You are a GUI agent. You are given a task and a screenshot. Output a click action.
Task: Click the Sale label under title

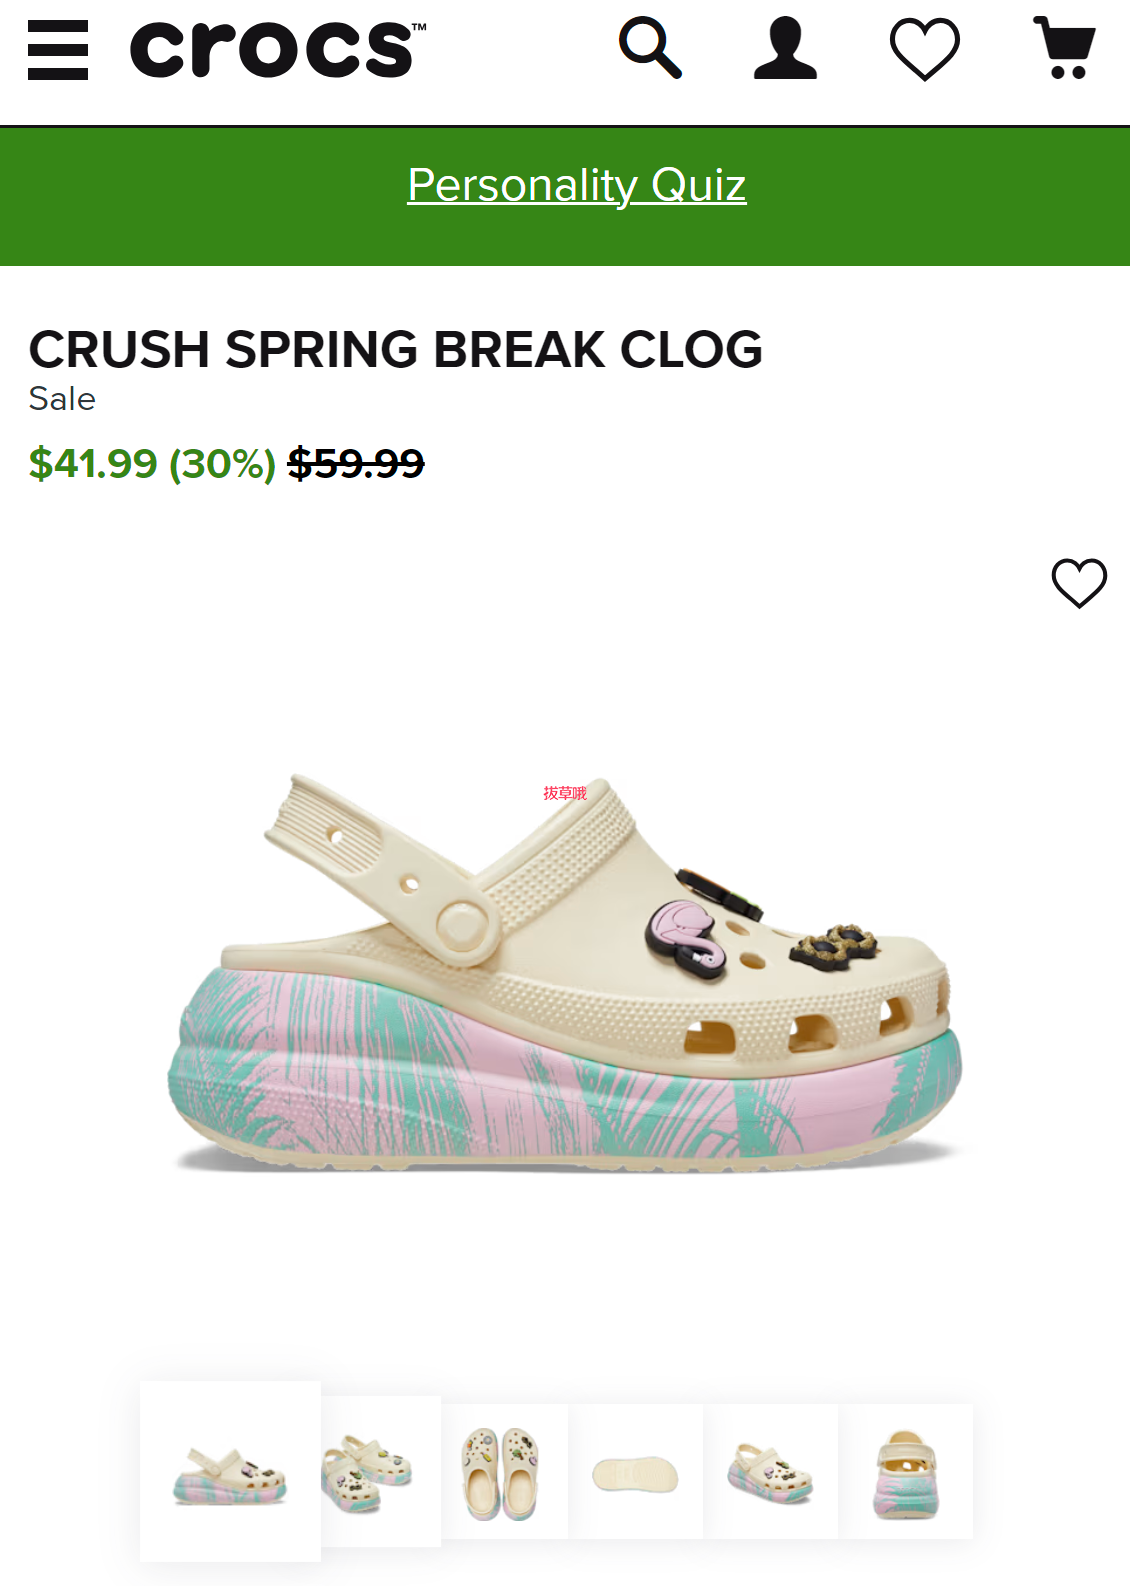(62, 399)
